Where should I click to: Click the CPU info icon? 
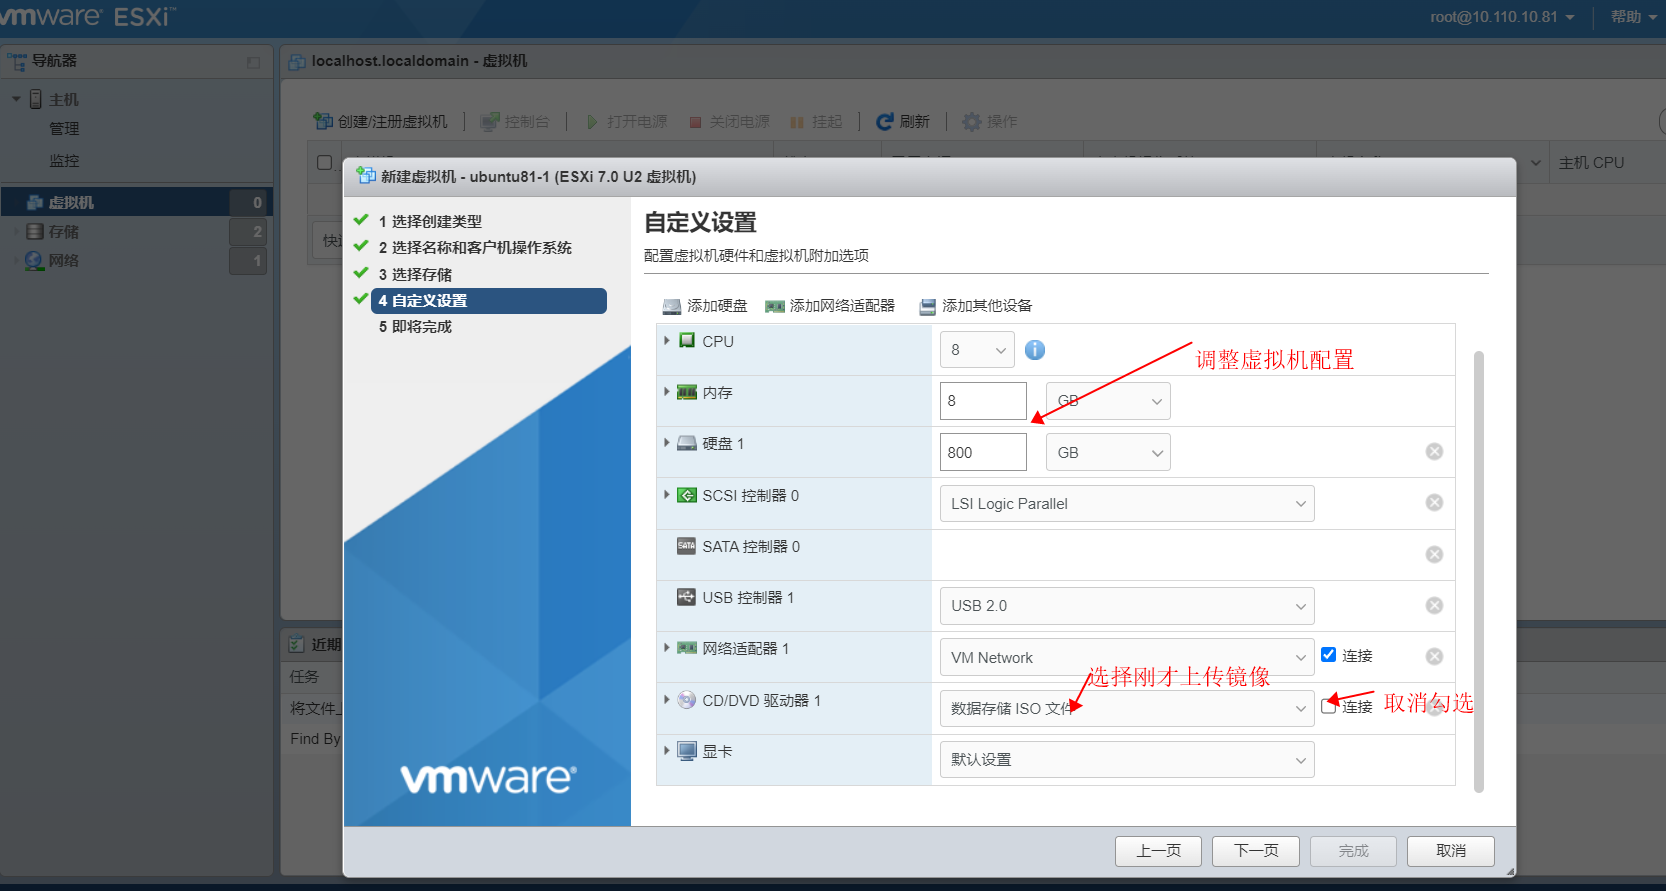[1035, 350]
